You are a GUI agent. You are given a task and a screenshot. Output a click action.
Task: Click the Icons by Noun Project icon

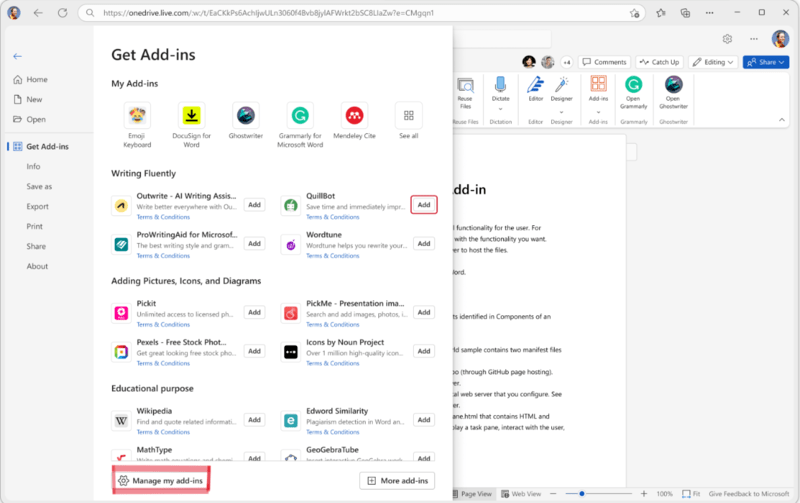pos(291,352)
